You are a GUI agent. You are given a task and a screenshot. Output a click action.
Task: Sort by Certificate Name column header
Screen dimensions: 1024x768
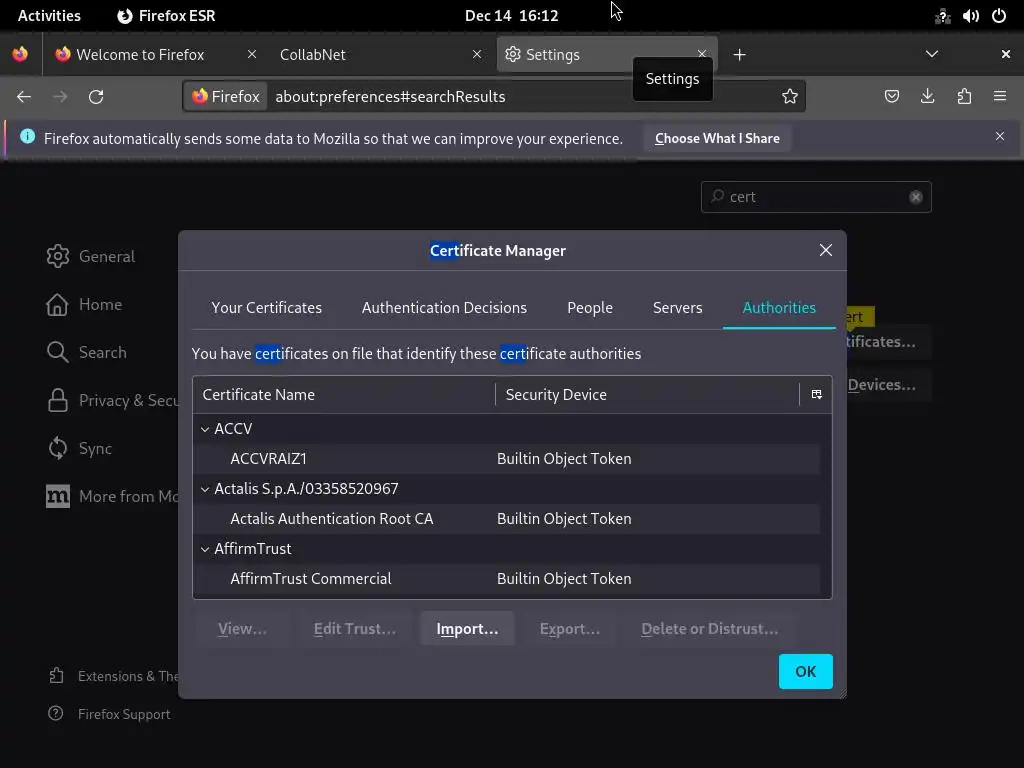(x=344, y=394)
